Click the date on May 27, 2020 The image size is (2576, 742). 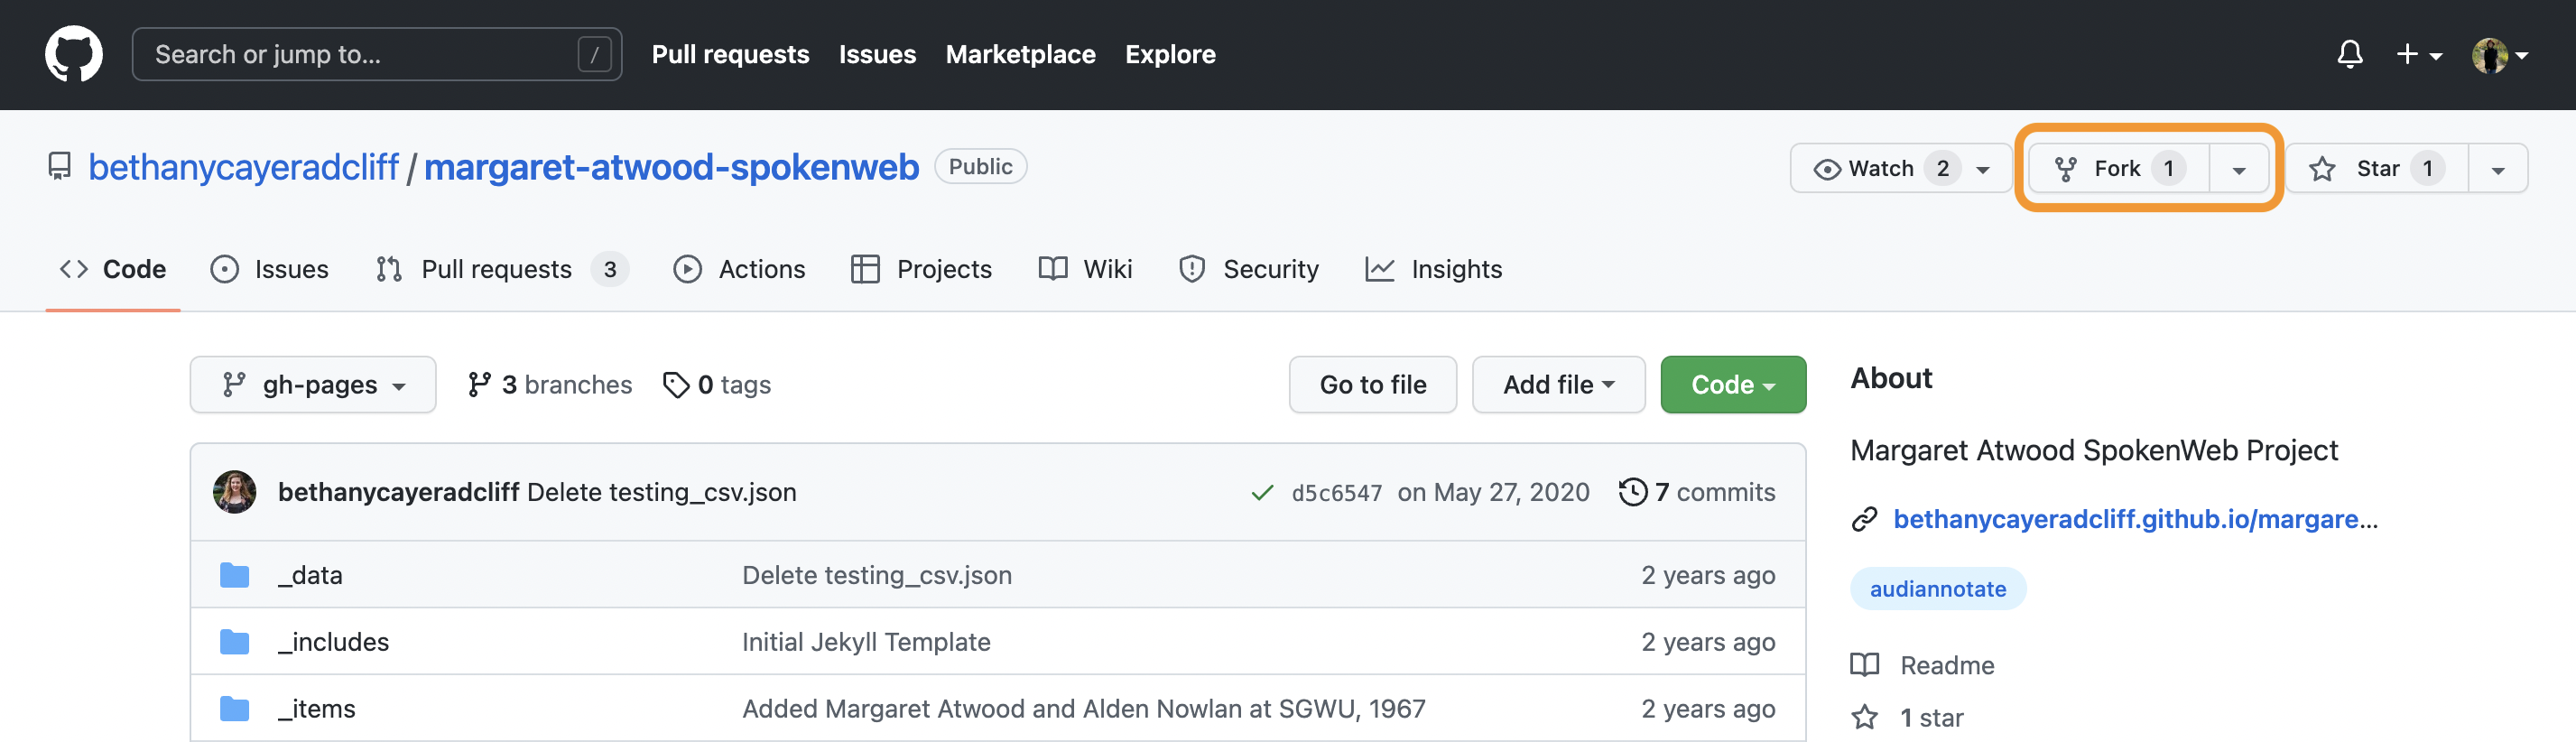pyautogui.click(x=1492, y=492)
